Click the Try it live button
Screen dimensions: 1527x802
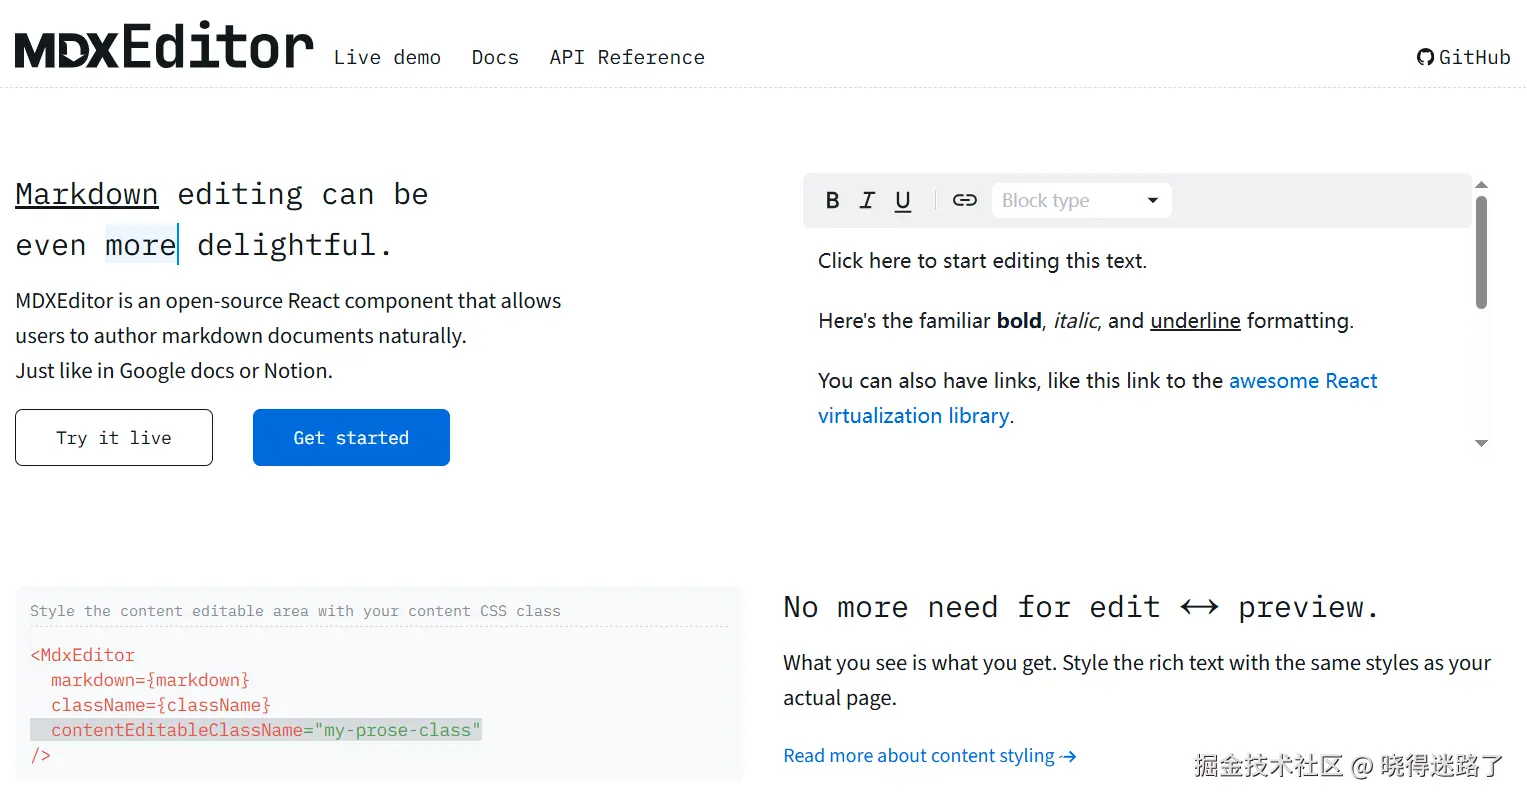(114, 437)
